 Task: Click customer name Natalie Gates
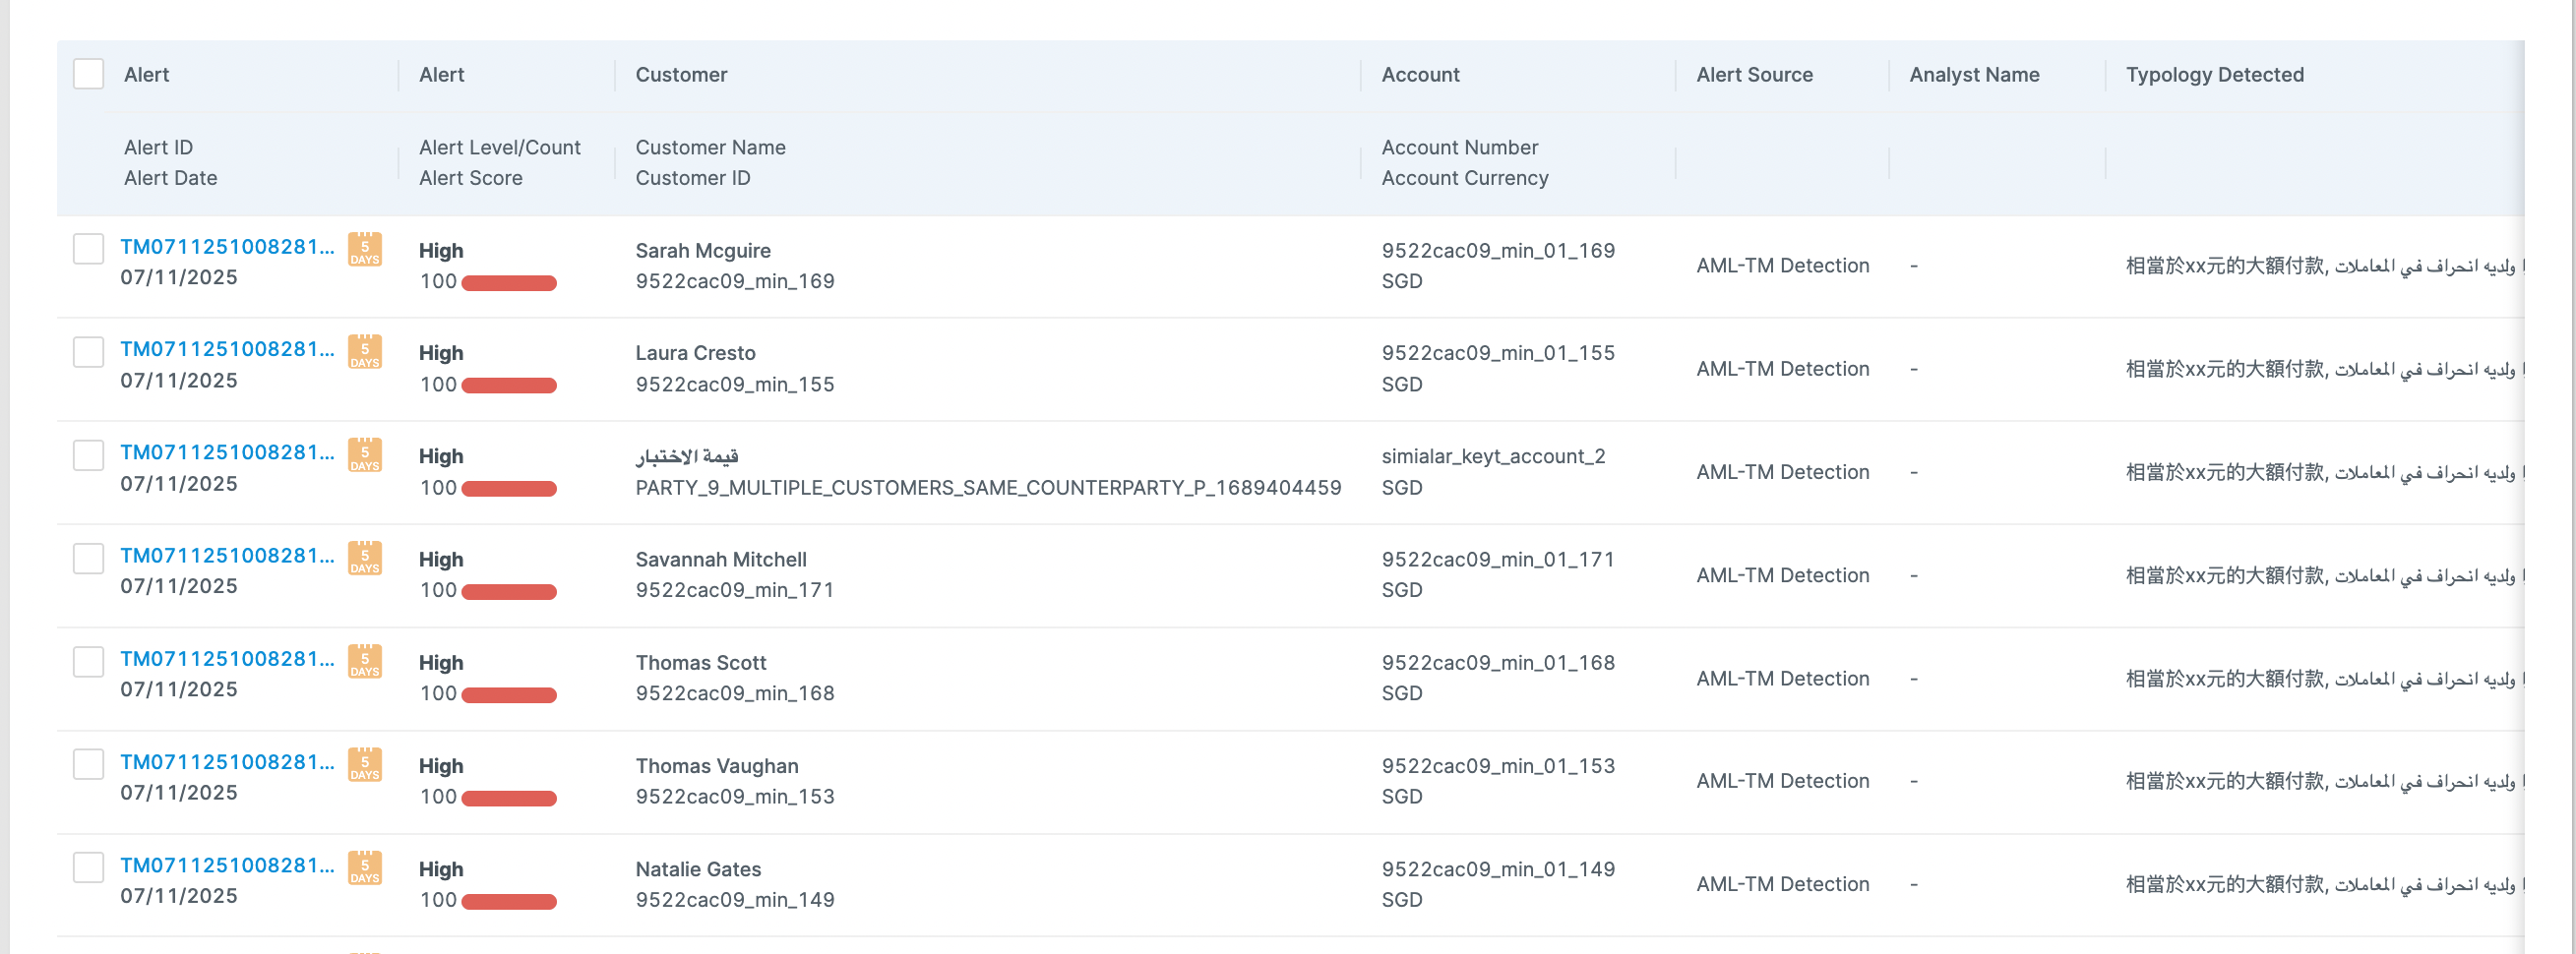coord(698,870)
